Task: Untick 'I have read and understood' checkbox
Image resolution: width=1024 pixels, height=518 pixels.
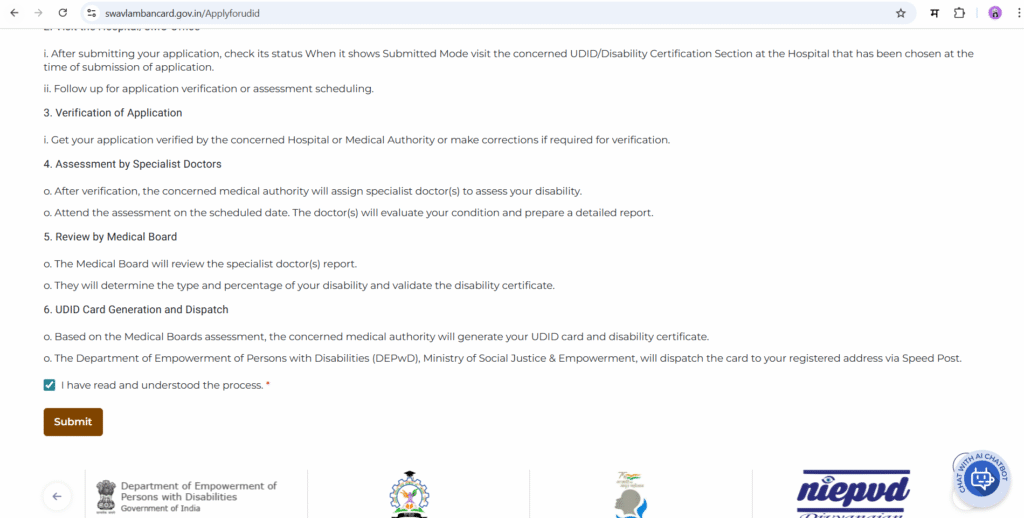Action: 50,385
